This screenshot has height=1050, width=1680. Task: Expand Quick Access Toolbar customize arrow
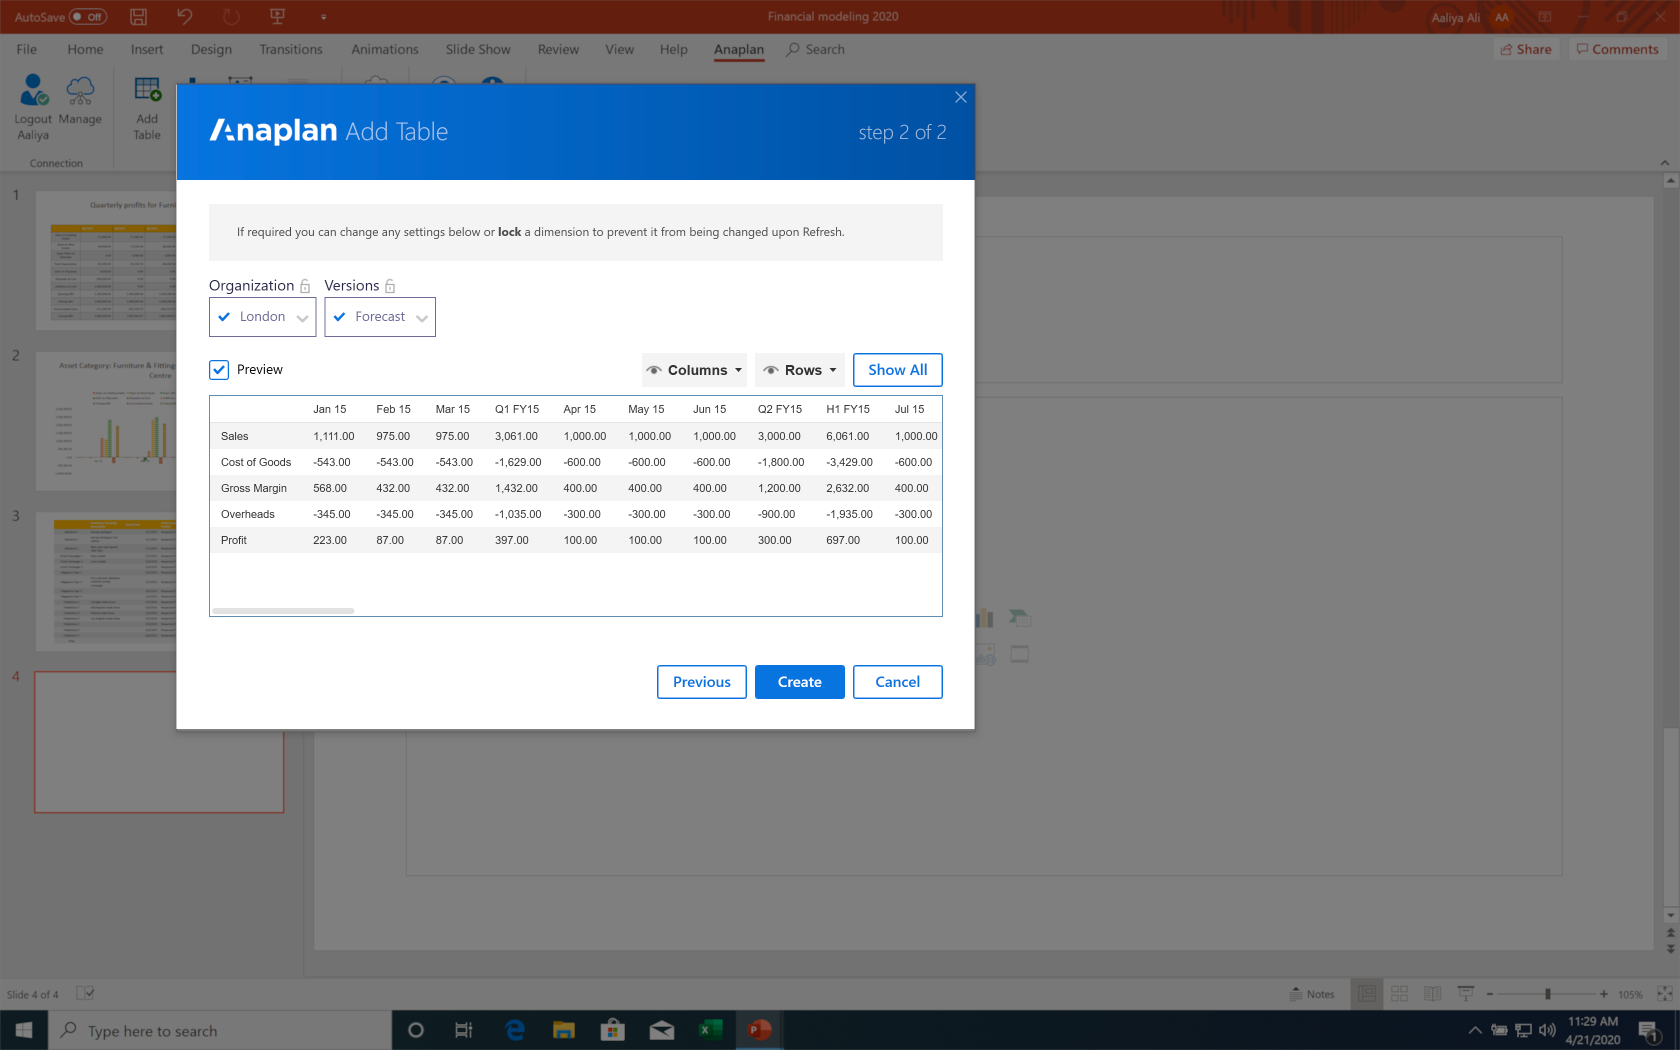(323, 17)
